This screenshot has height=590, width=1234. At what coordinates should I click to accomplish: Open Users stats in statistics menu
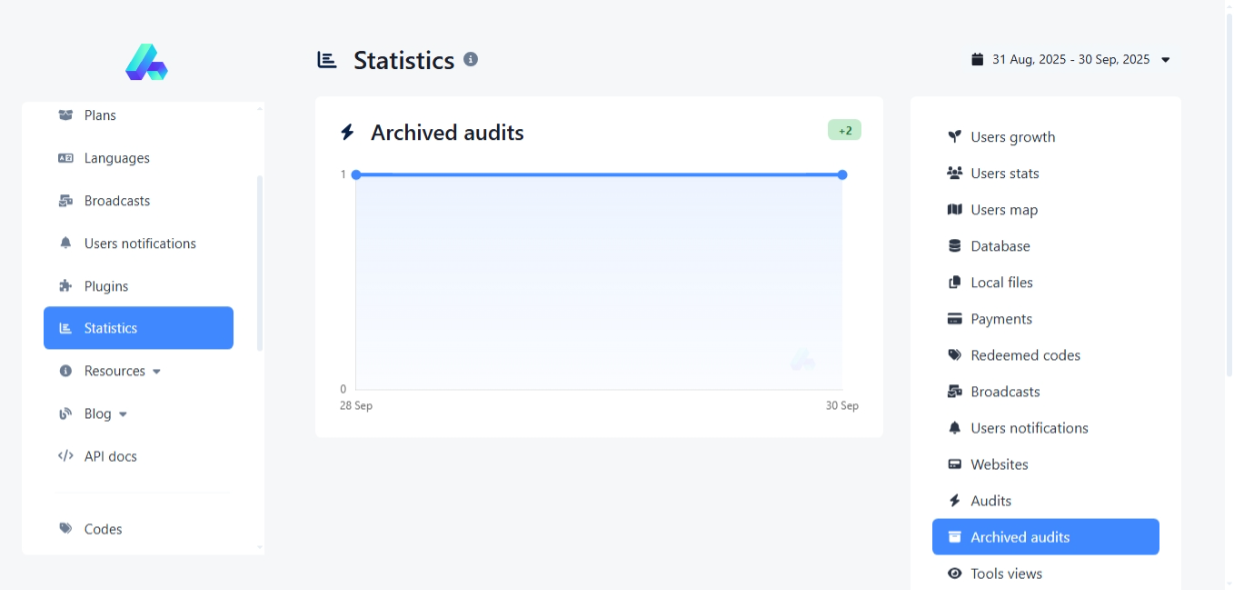click(x=1004, y=173)
